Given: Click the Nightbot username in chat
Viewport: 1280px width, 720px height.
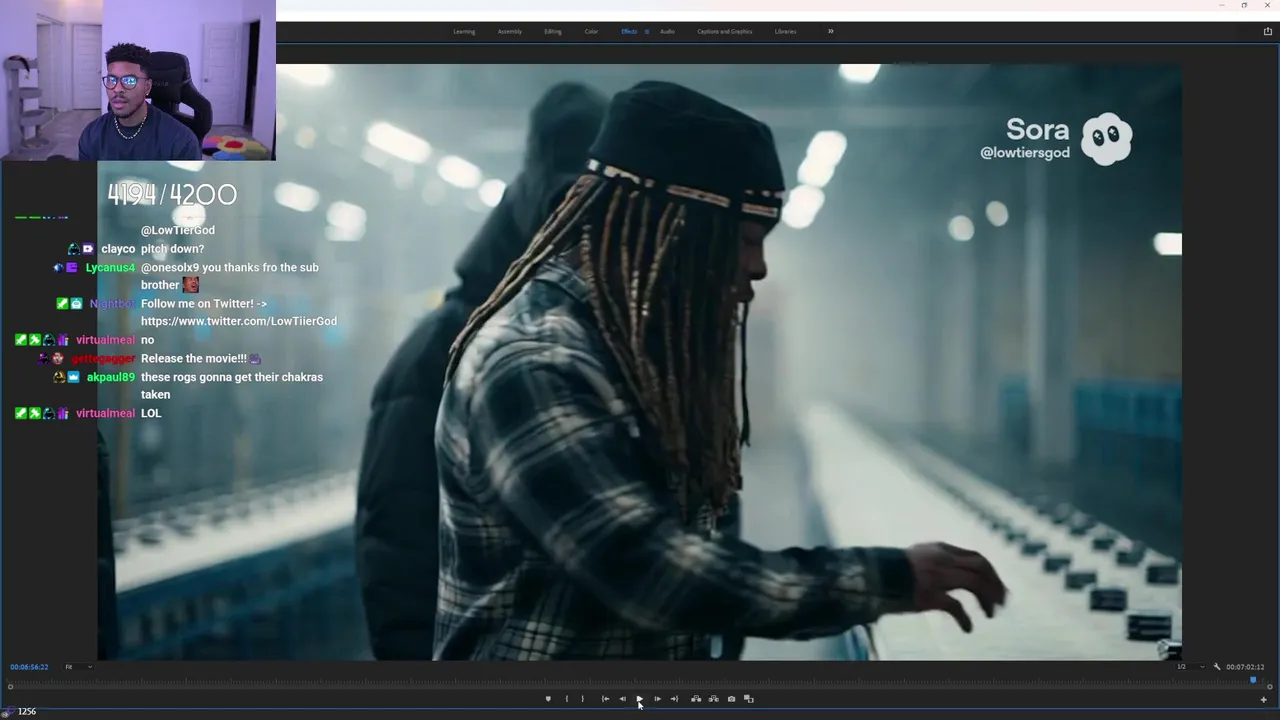Looking at the screenshot, I should pos(112,303).
